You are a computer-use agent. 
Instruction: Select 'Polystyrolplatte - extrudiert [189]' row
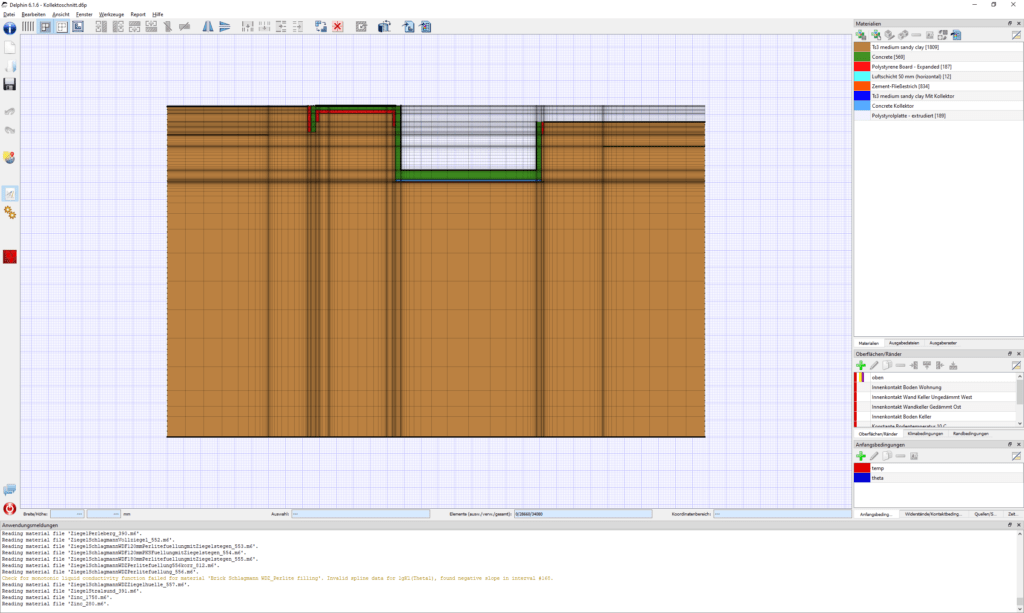(x=938, y=116)
